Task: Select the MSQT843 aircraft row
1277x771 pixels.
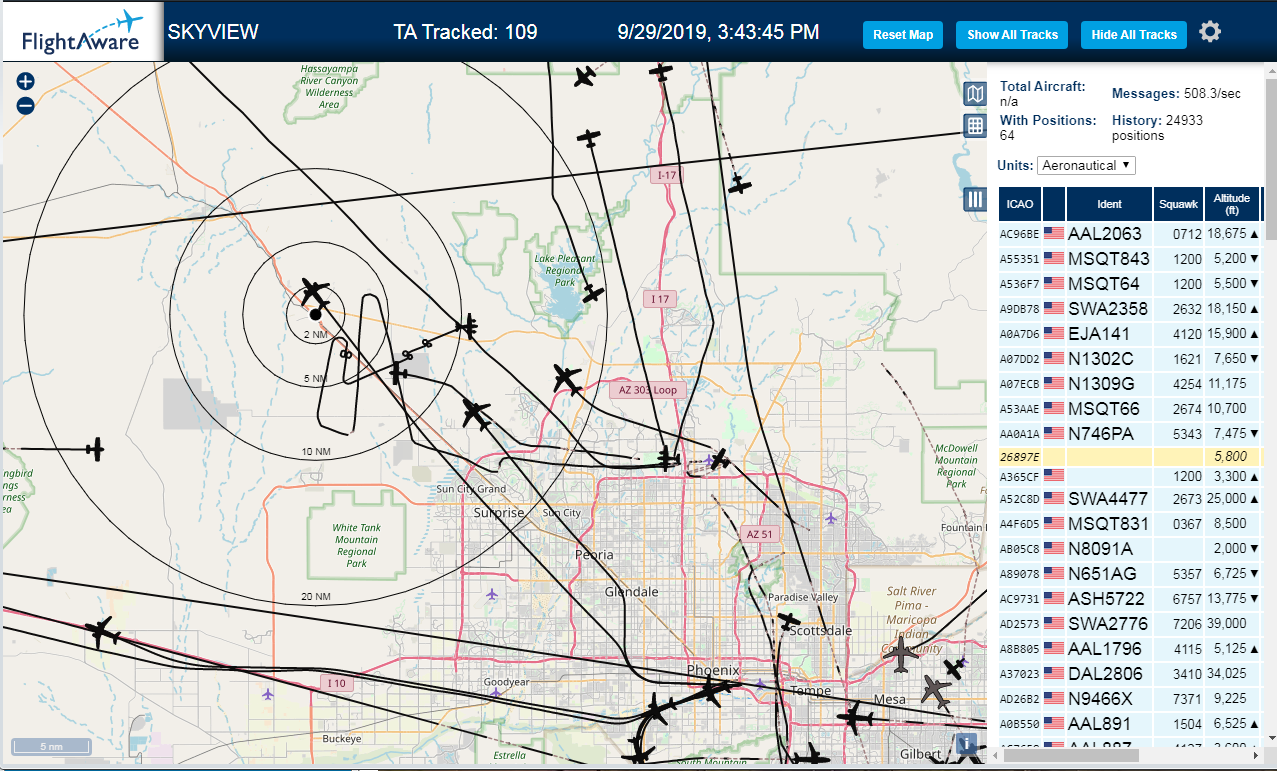Action: tap(1130, 259)
